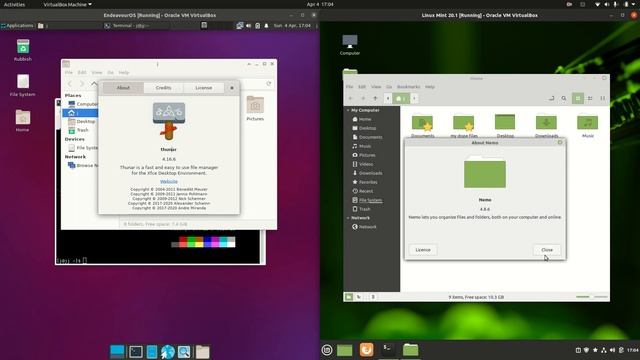Viewport: 640px width, 360px height.
Task: Select Recent in Nemo sidebar
Action: (x=362, y=191)
